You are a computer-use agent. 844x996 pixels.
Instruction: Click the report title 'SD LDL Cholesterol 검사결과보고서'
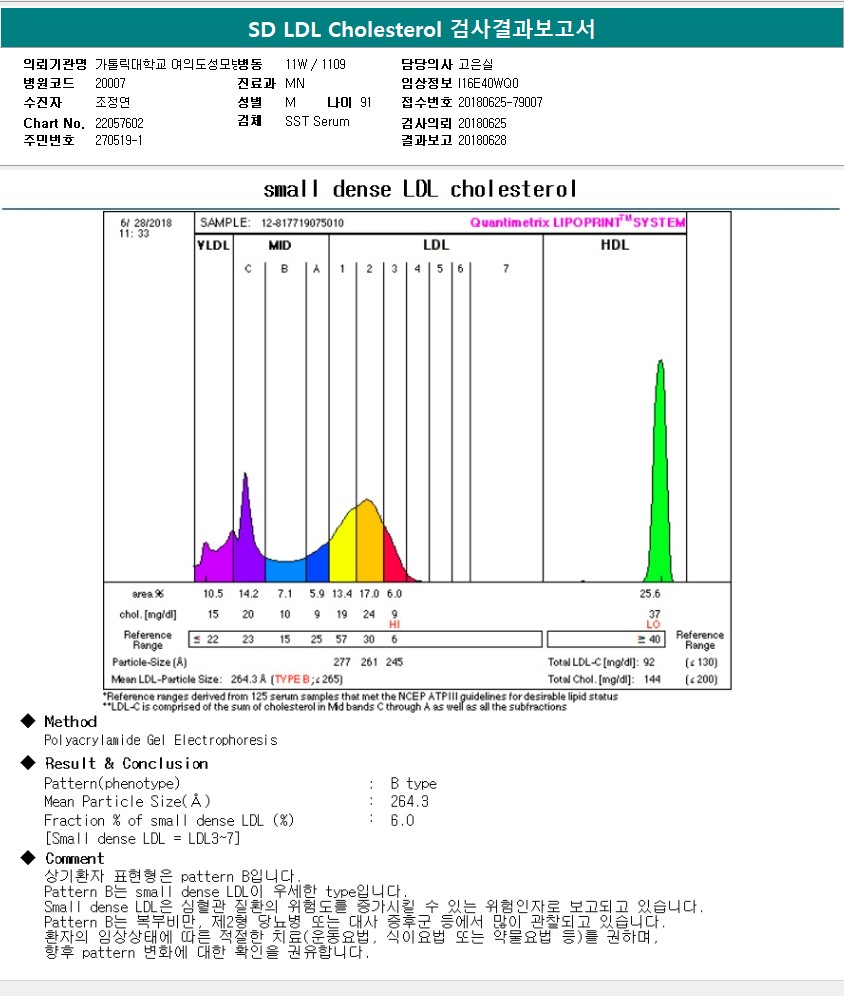pyautogui.click(x=422, y=29)
